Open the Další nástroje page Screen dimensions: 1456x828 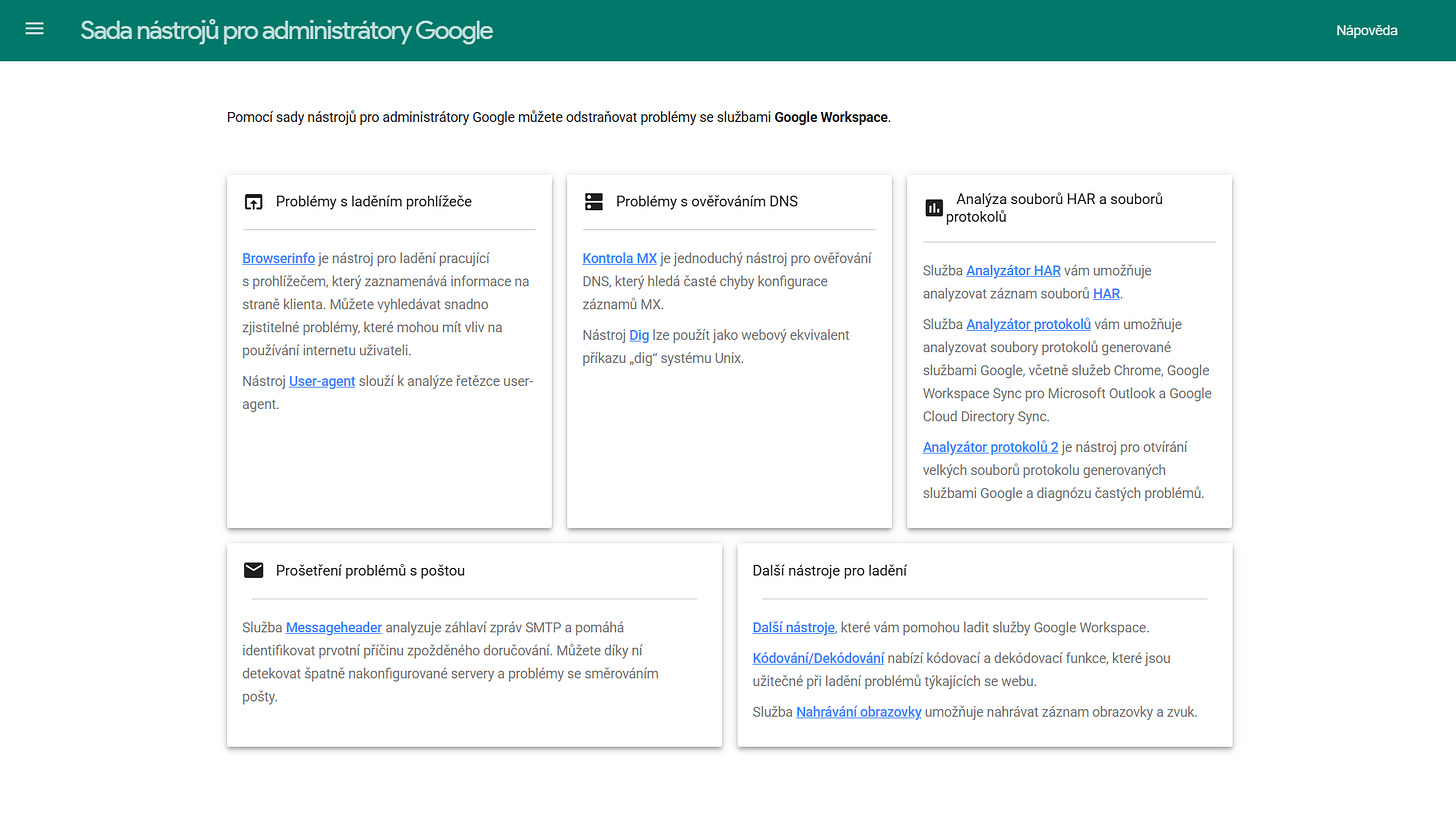(x=793, y=627)
